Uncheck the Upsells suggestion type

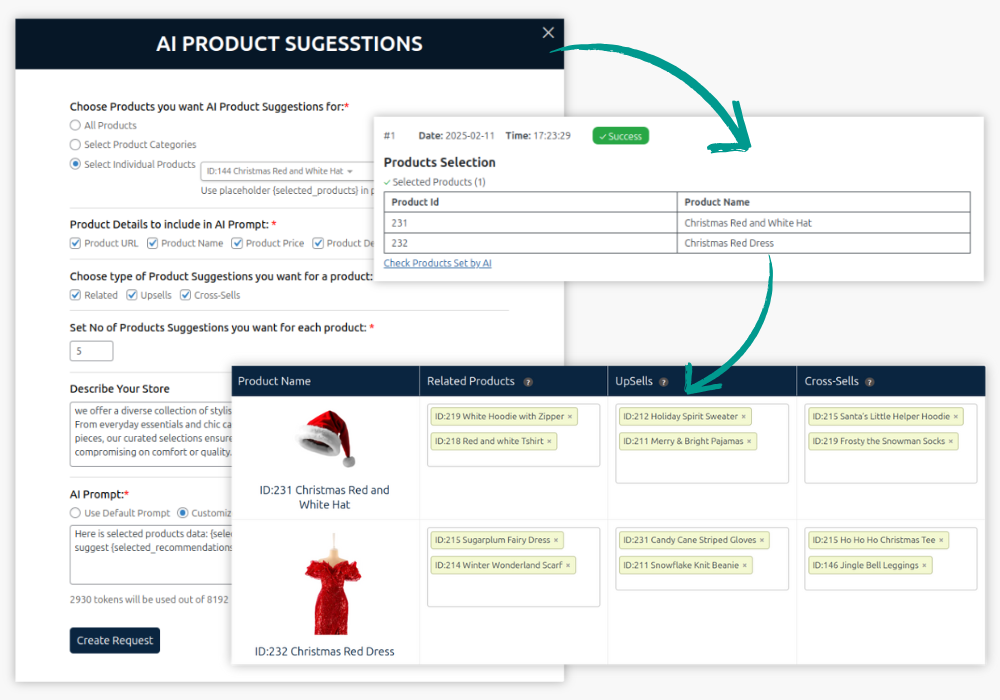tap(132, 295)
